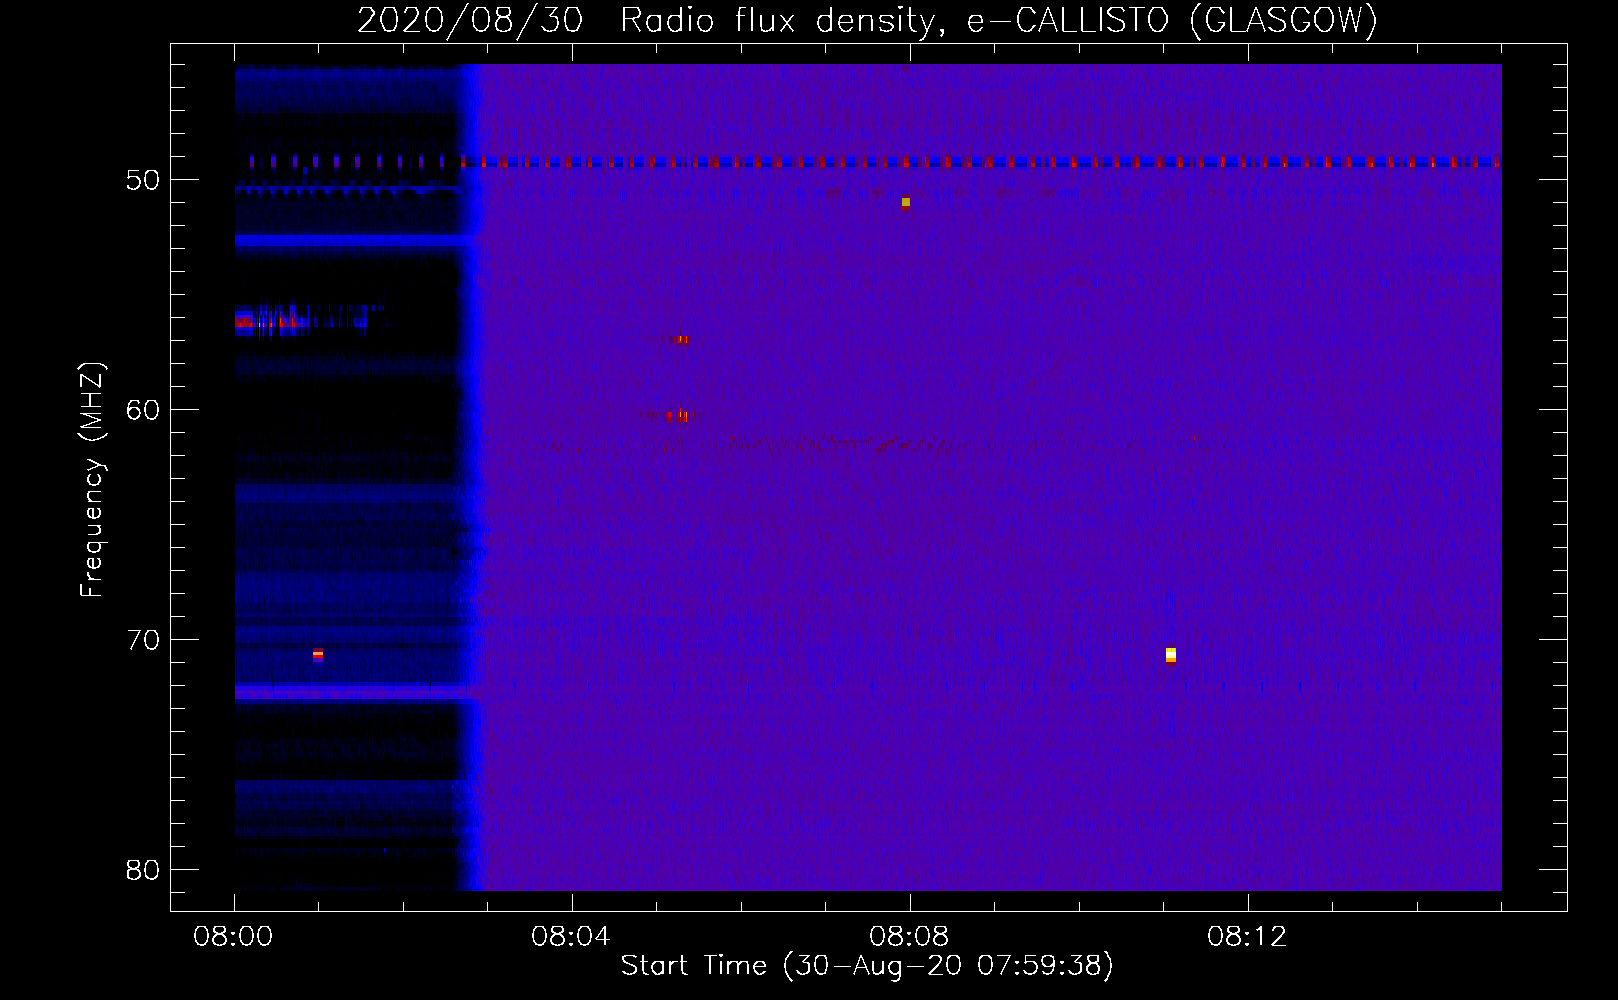This screenshot has height=1000, width=1618.
Task: Click the date '2020/08/30' in the title
Action: point(470,20)
